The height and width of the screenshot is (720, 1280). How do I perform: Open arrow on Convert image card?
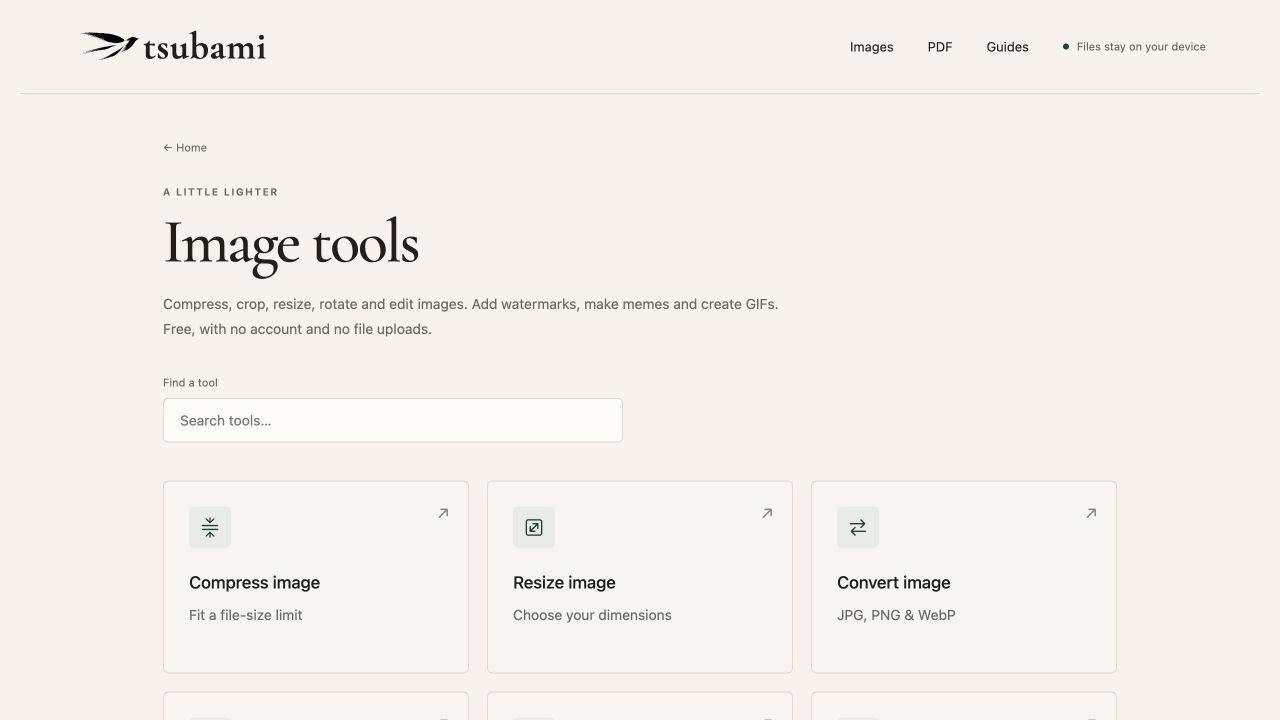point(1091,513)
